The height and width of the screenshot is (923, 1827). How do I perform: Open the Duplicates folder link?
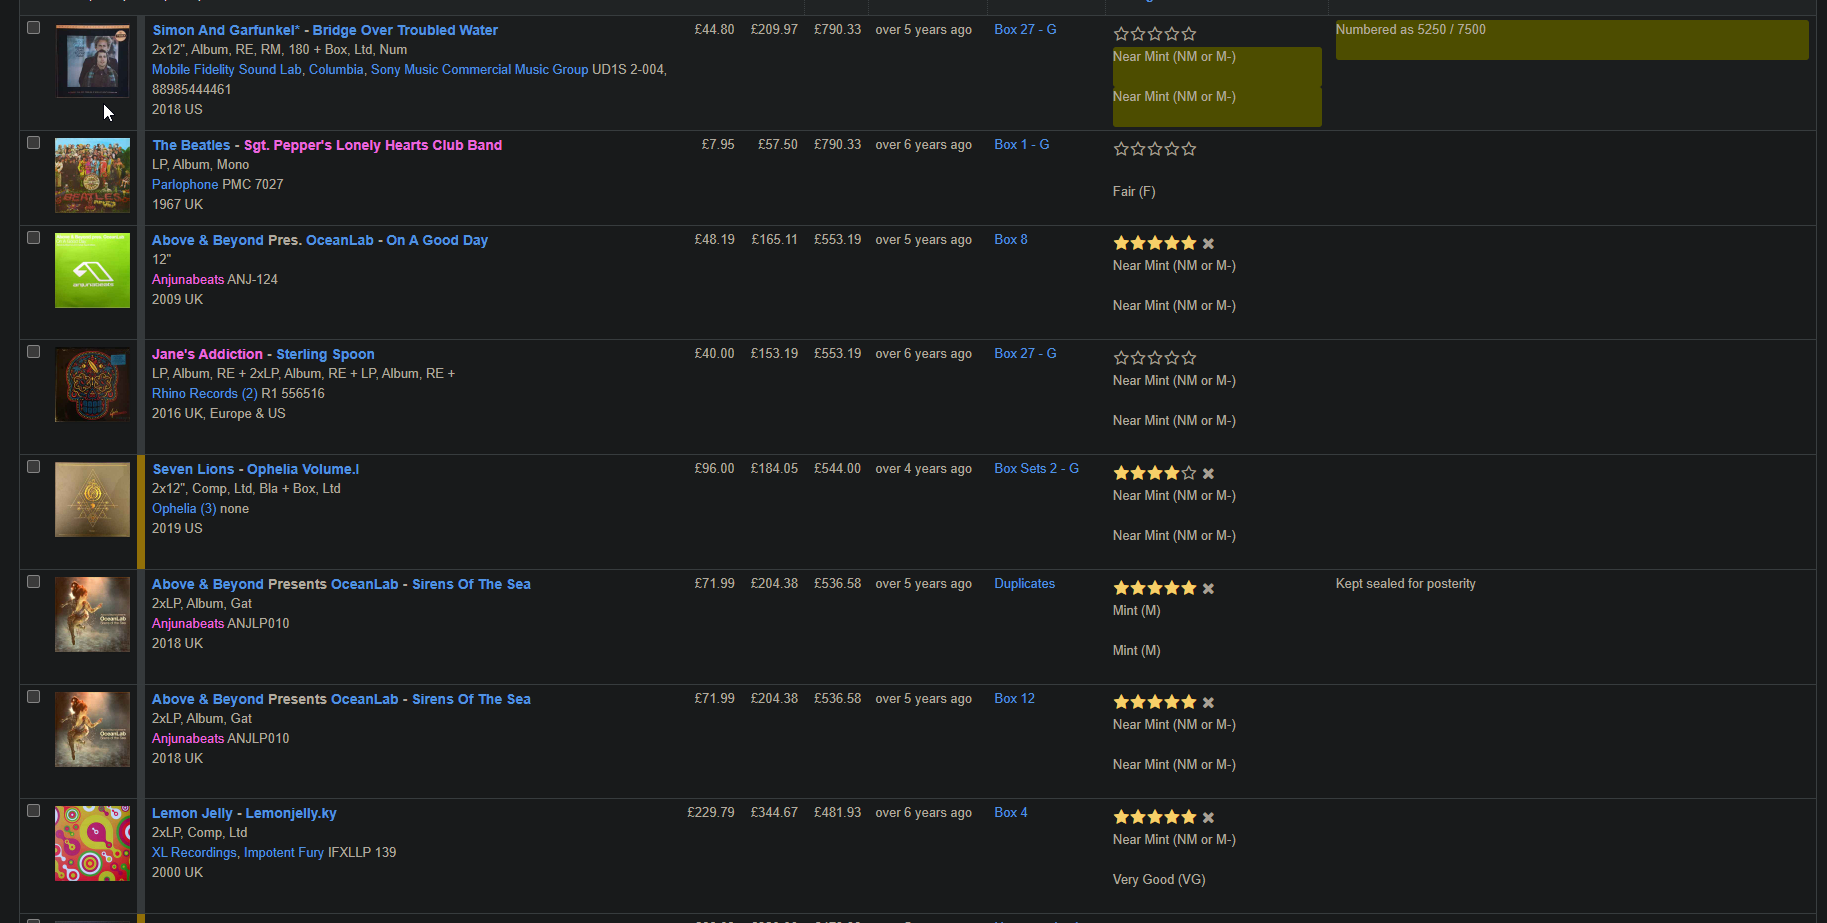(1024, 584)
